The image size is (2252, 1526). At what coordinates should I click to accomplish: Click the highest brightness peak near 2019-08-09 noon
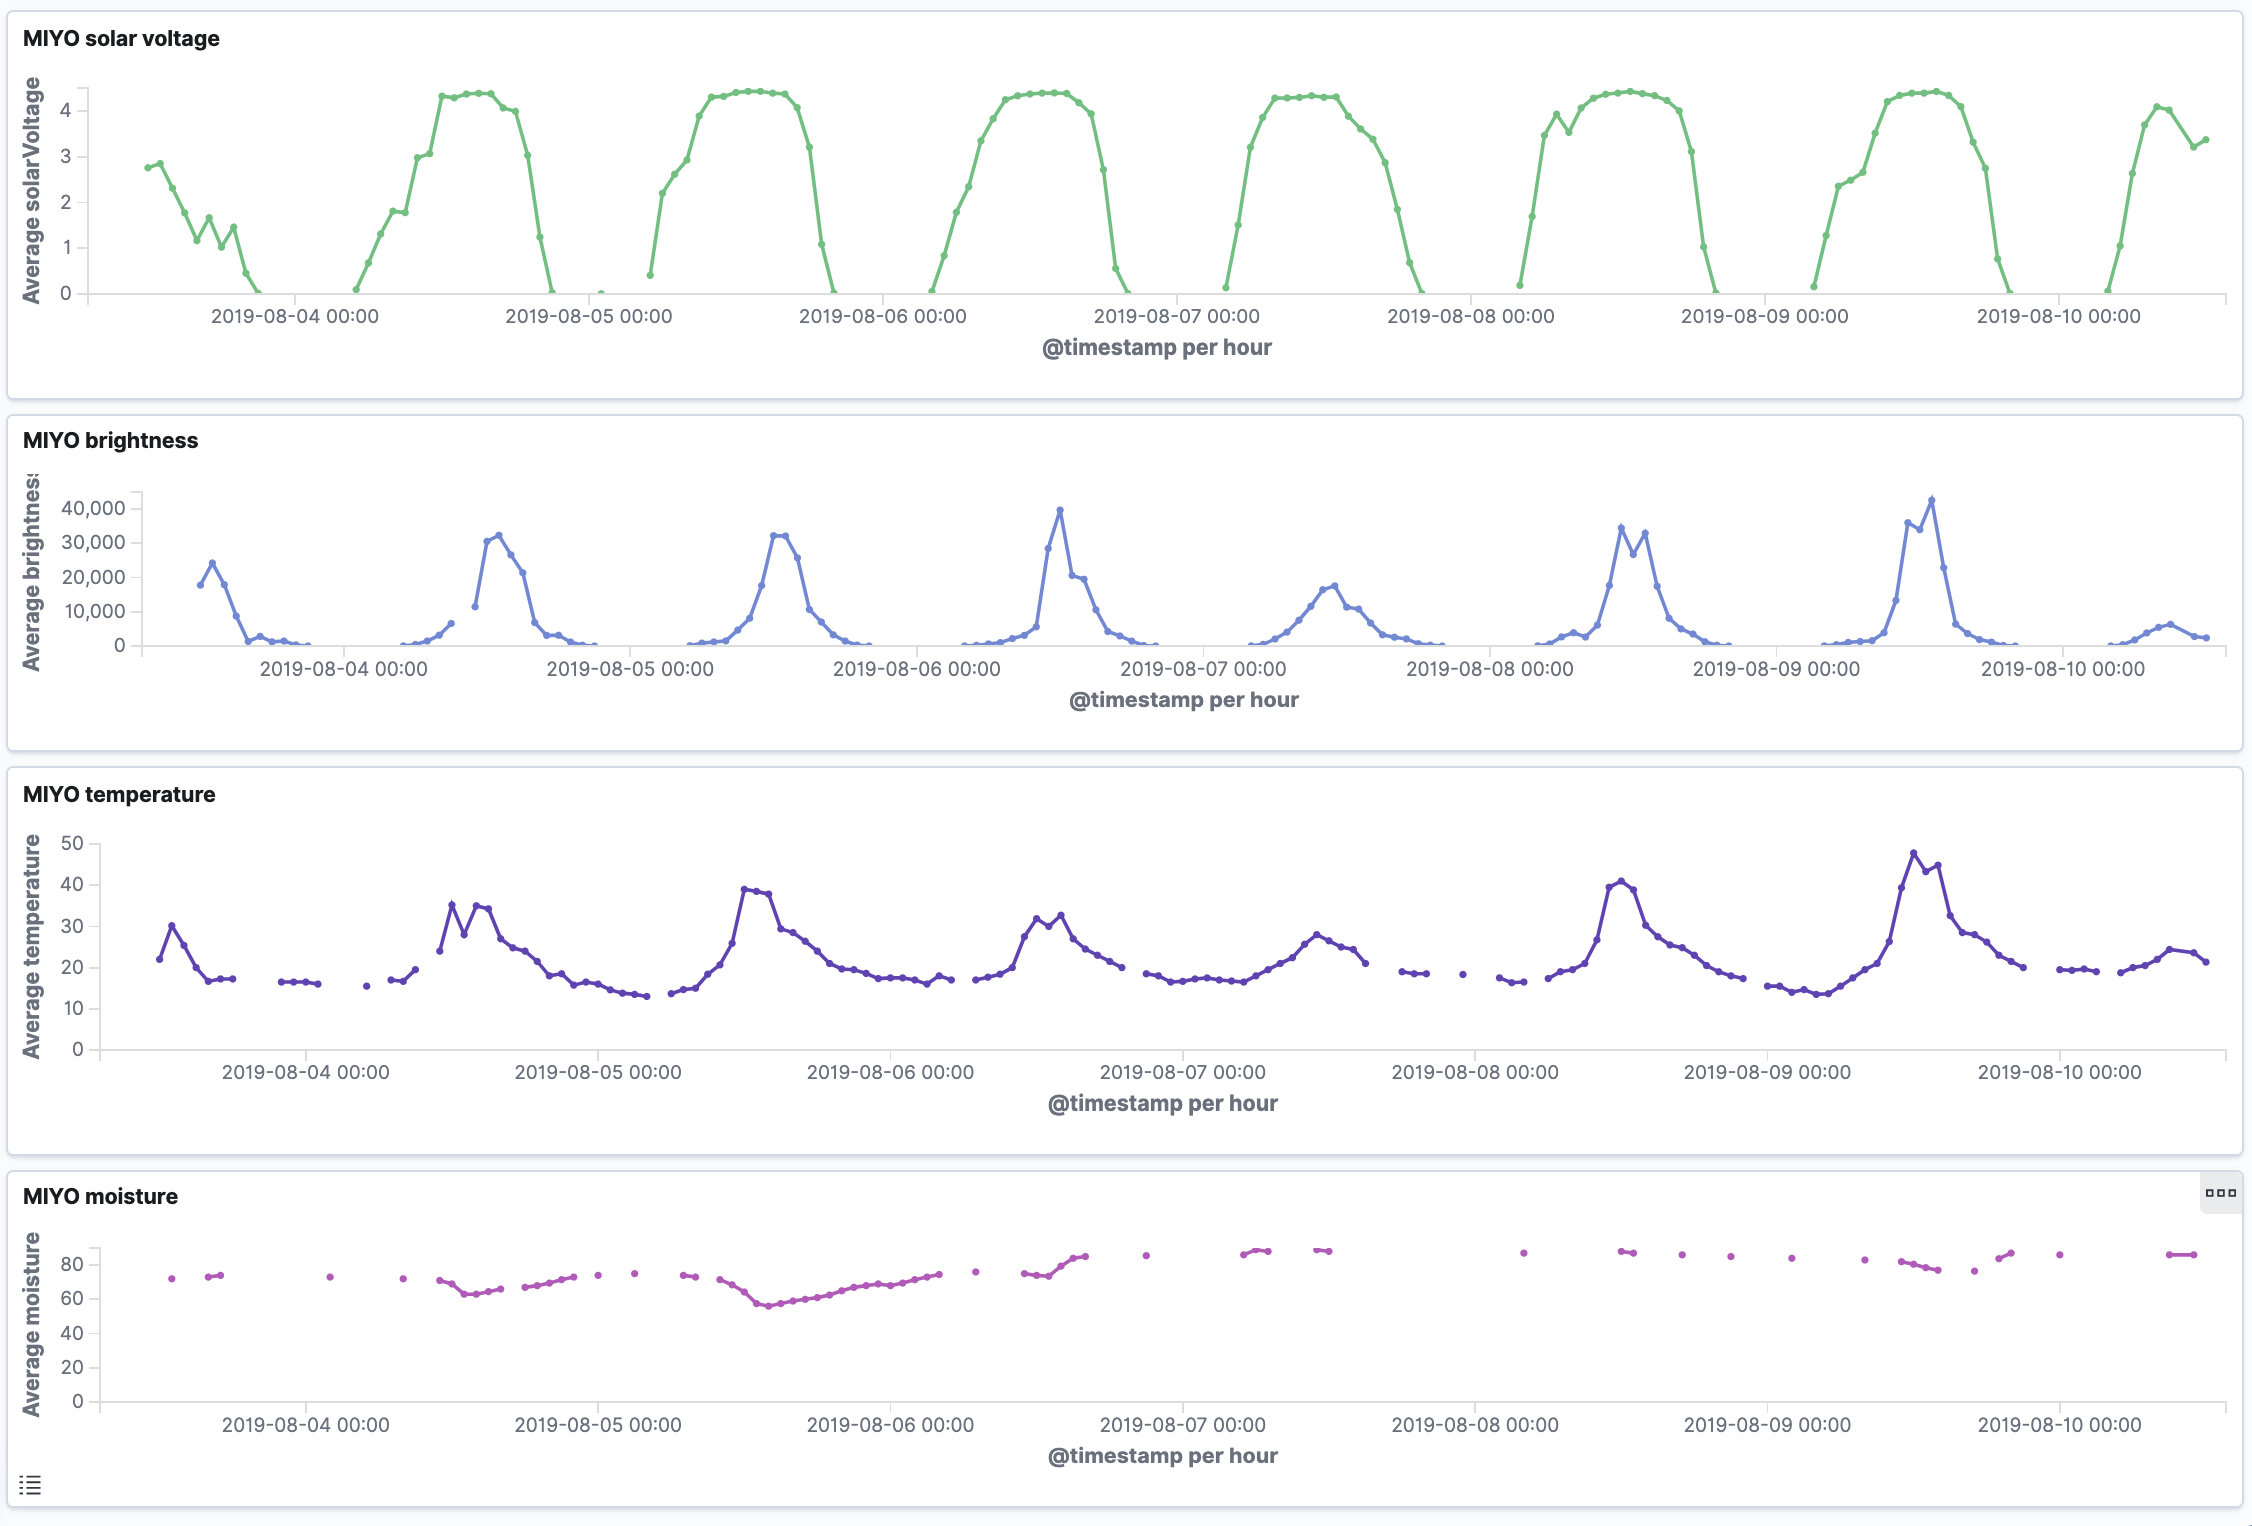coord(1931,500)
